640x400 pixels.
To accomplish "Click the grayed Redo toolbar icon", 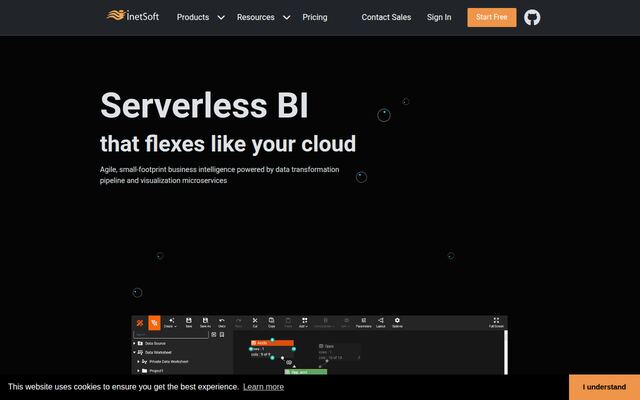I will [x=238, y=322].
